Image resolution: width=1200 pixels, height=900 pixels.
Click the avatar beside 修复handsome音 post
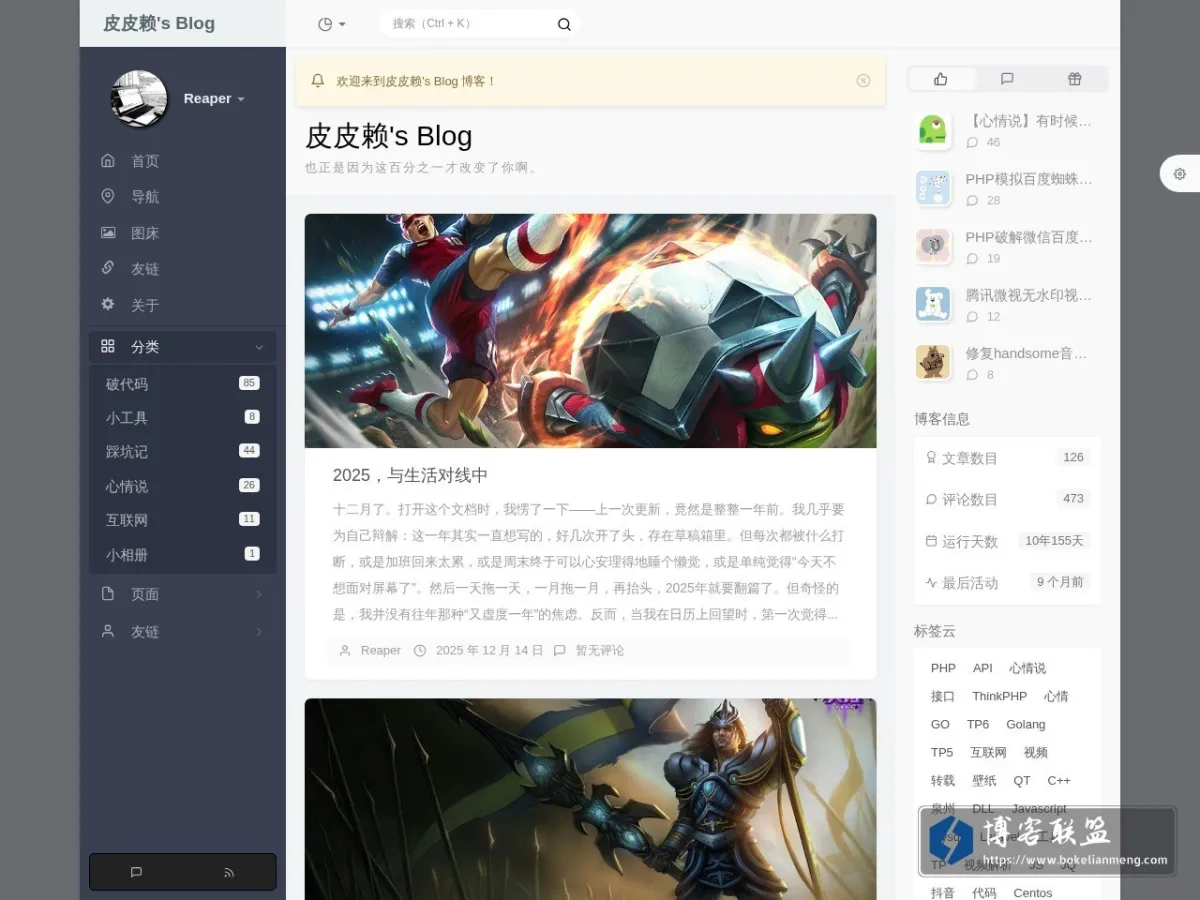point(933,362)
